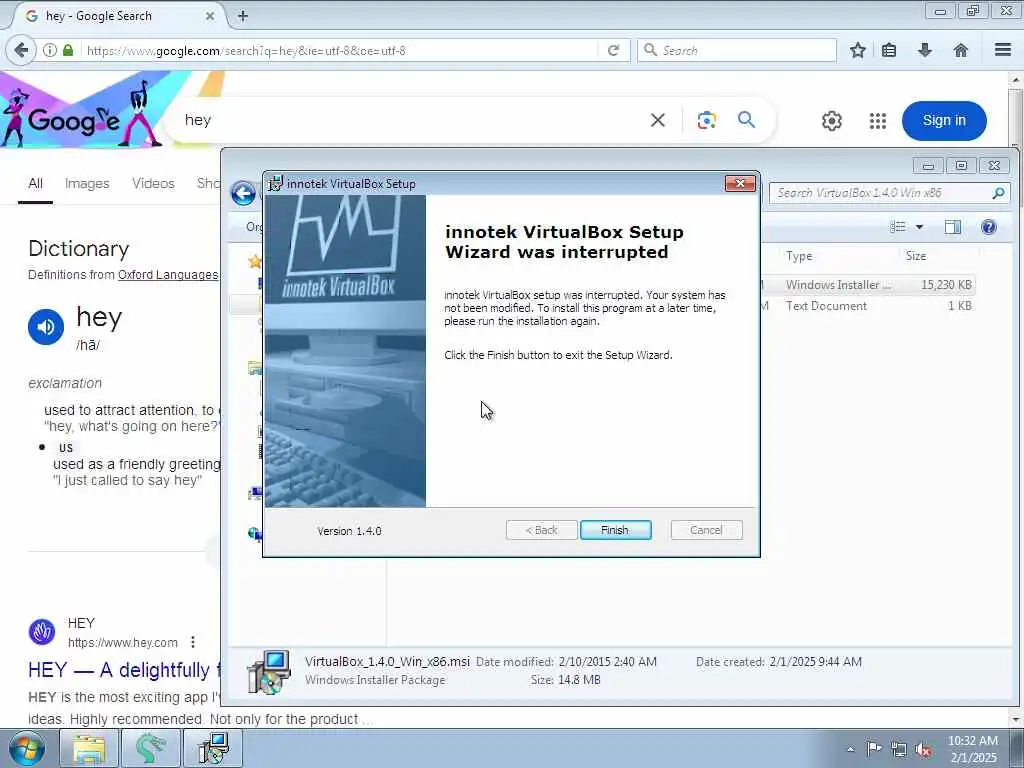Open a new Firefox tab

click(x=243, y=16)
